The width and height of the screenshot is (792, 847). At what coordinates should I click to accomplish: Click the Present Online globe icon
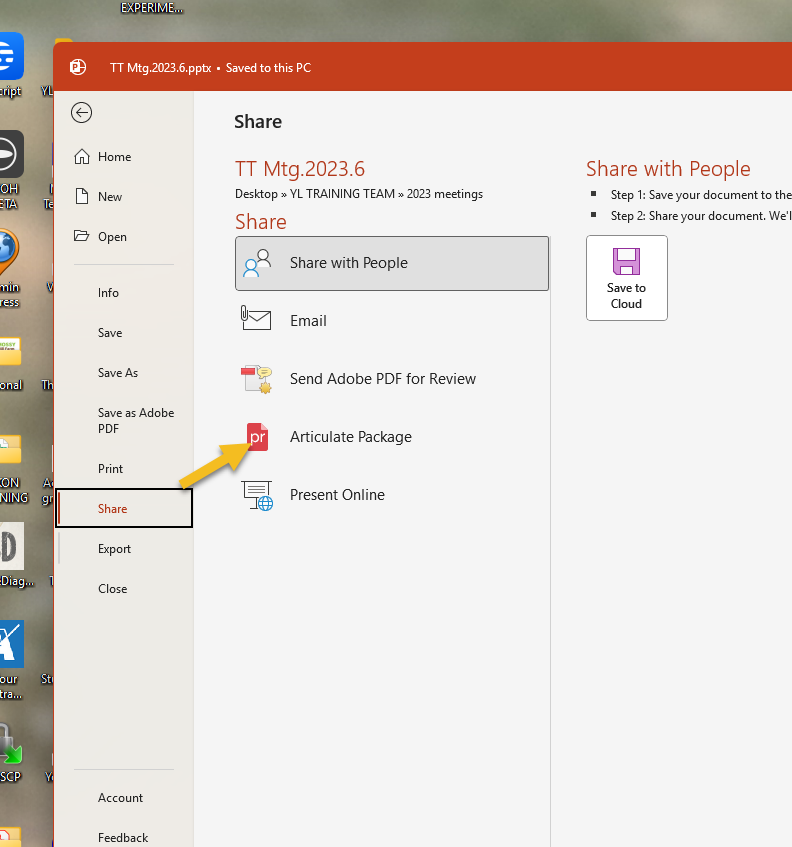(x=257, y=495)
